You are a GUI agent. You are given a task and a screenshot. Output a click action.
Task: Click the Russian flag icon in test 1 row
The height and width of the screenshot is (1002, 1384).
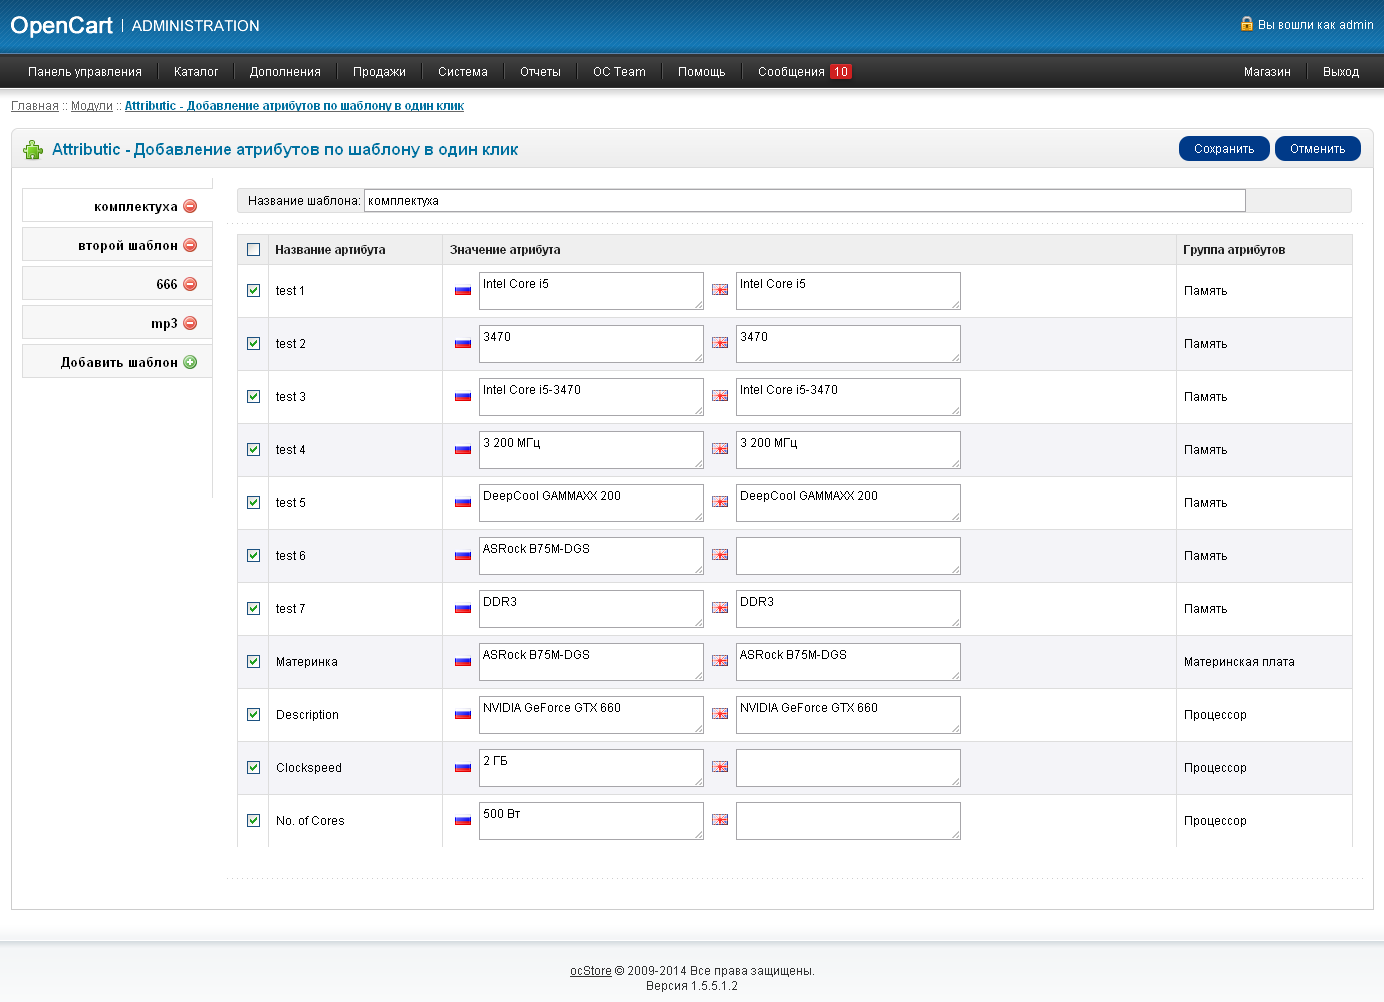pyautogui.click(x=463, y=290)
